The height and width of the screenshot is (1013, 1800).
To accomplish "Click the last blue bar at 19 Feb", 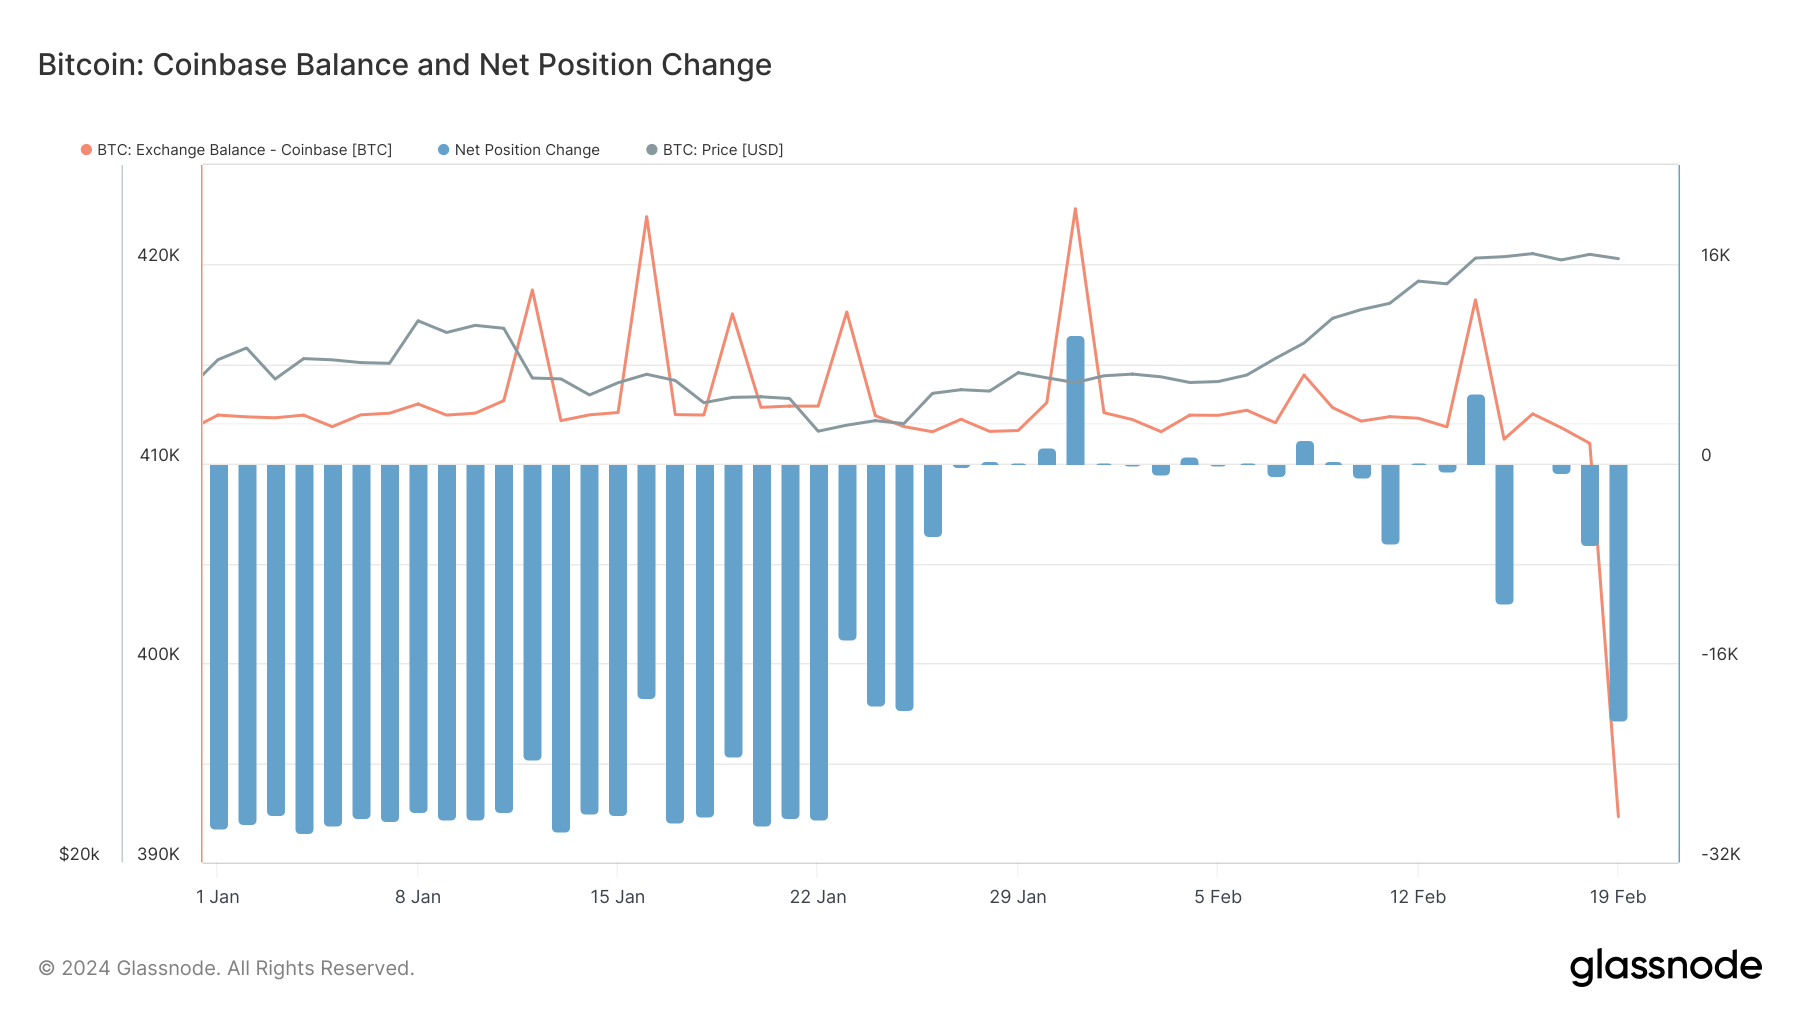I will pos(1618,592).
